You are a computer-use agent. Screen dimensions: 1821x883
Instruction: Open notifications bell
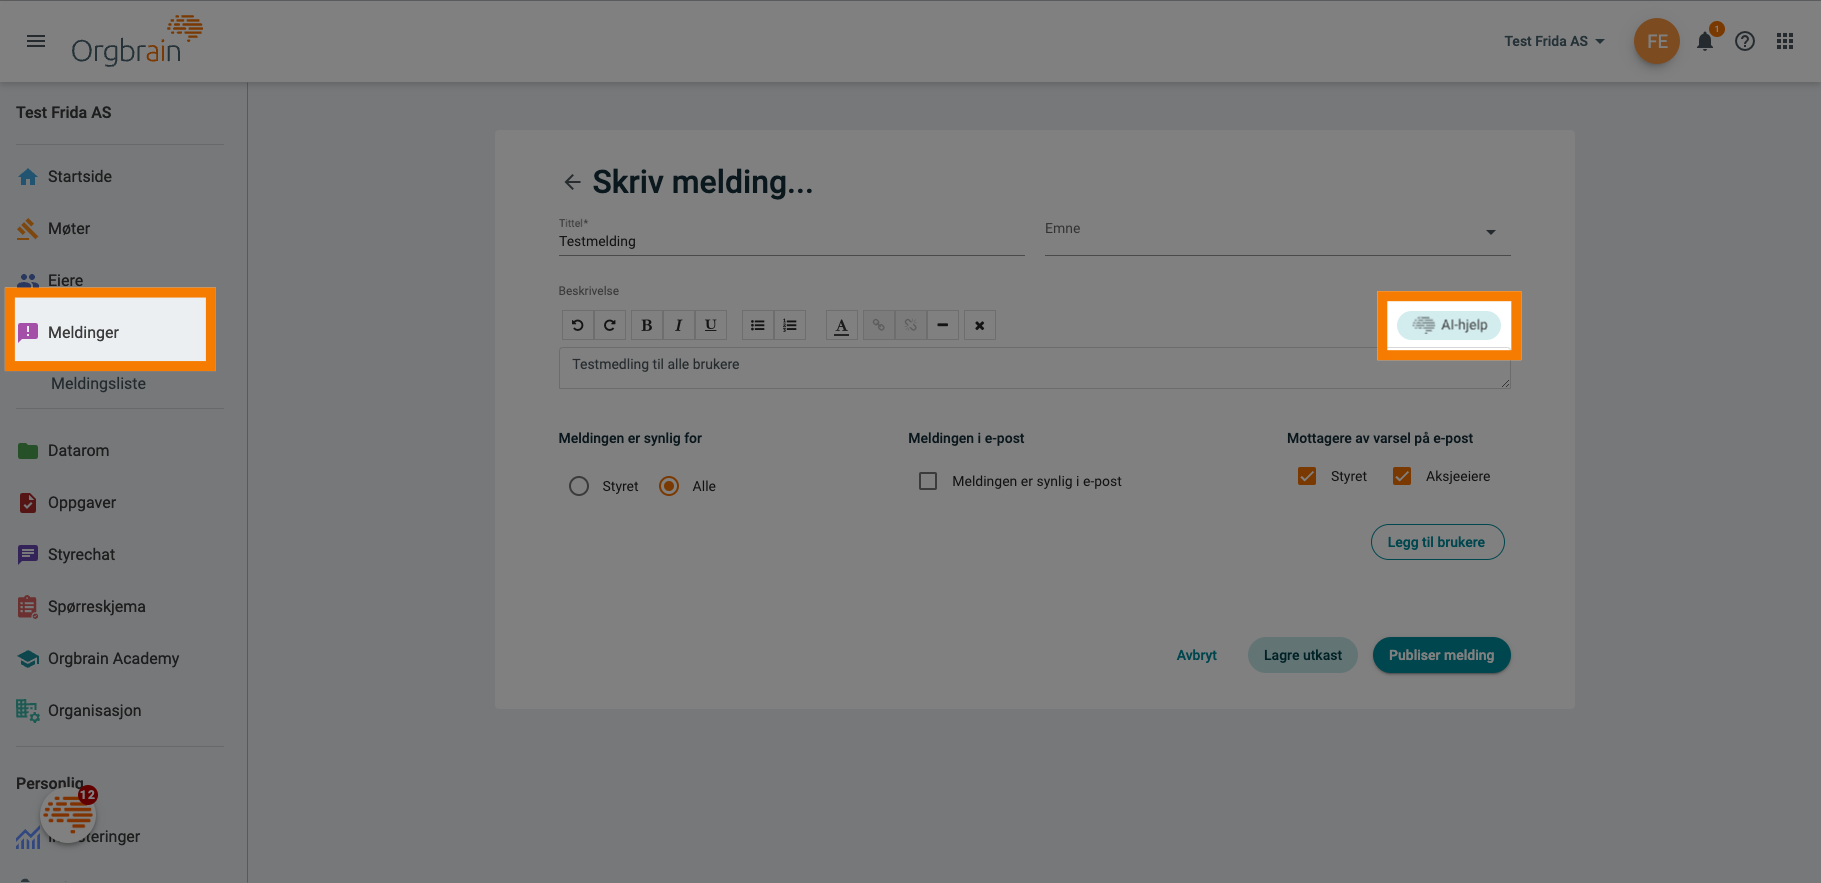coord(1705,41)
